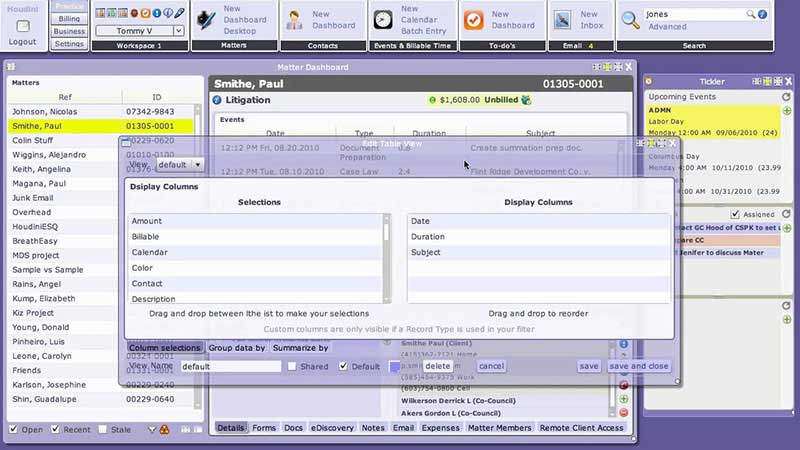800x450 pixels.
Task: Refresh the Assigned section in Ticker
Action: coord(786,214)
